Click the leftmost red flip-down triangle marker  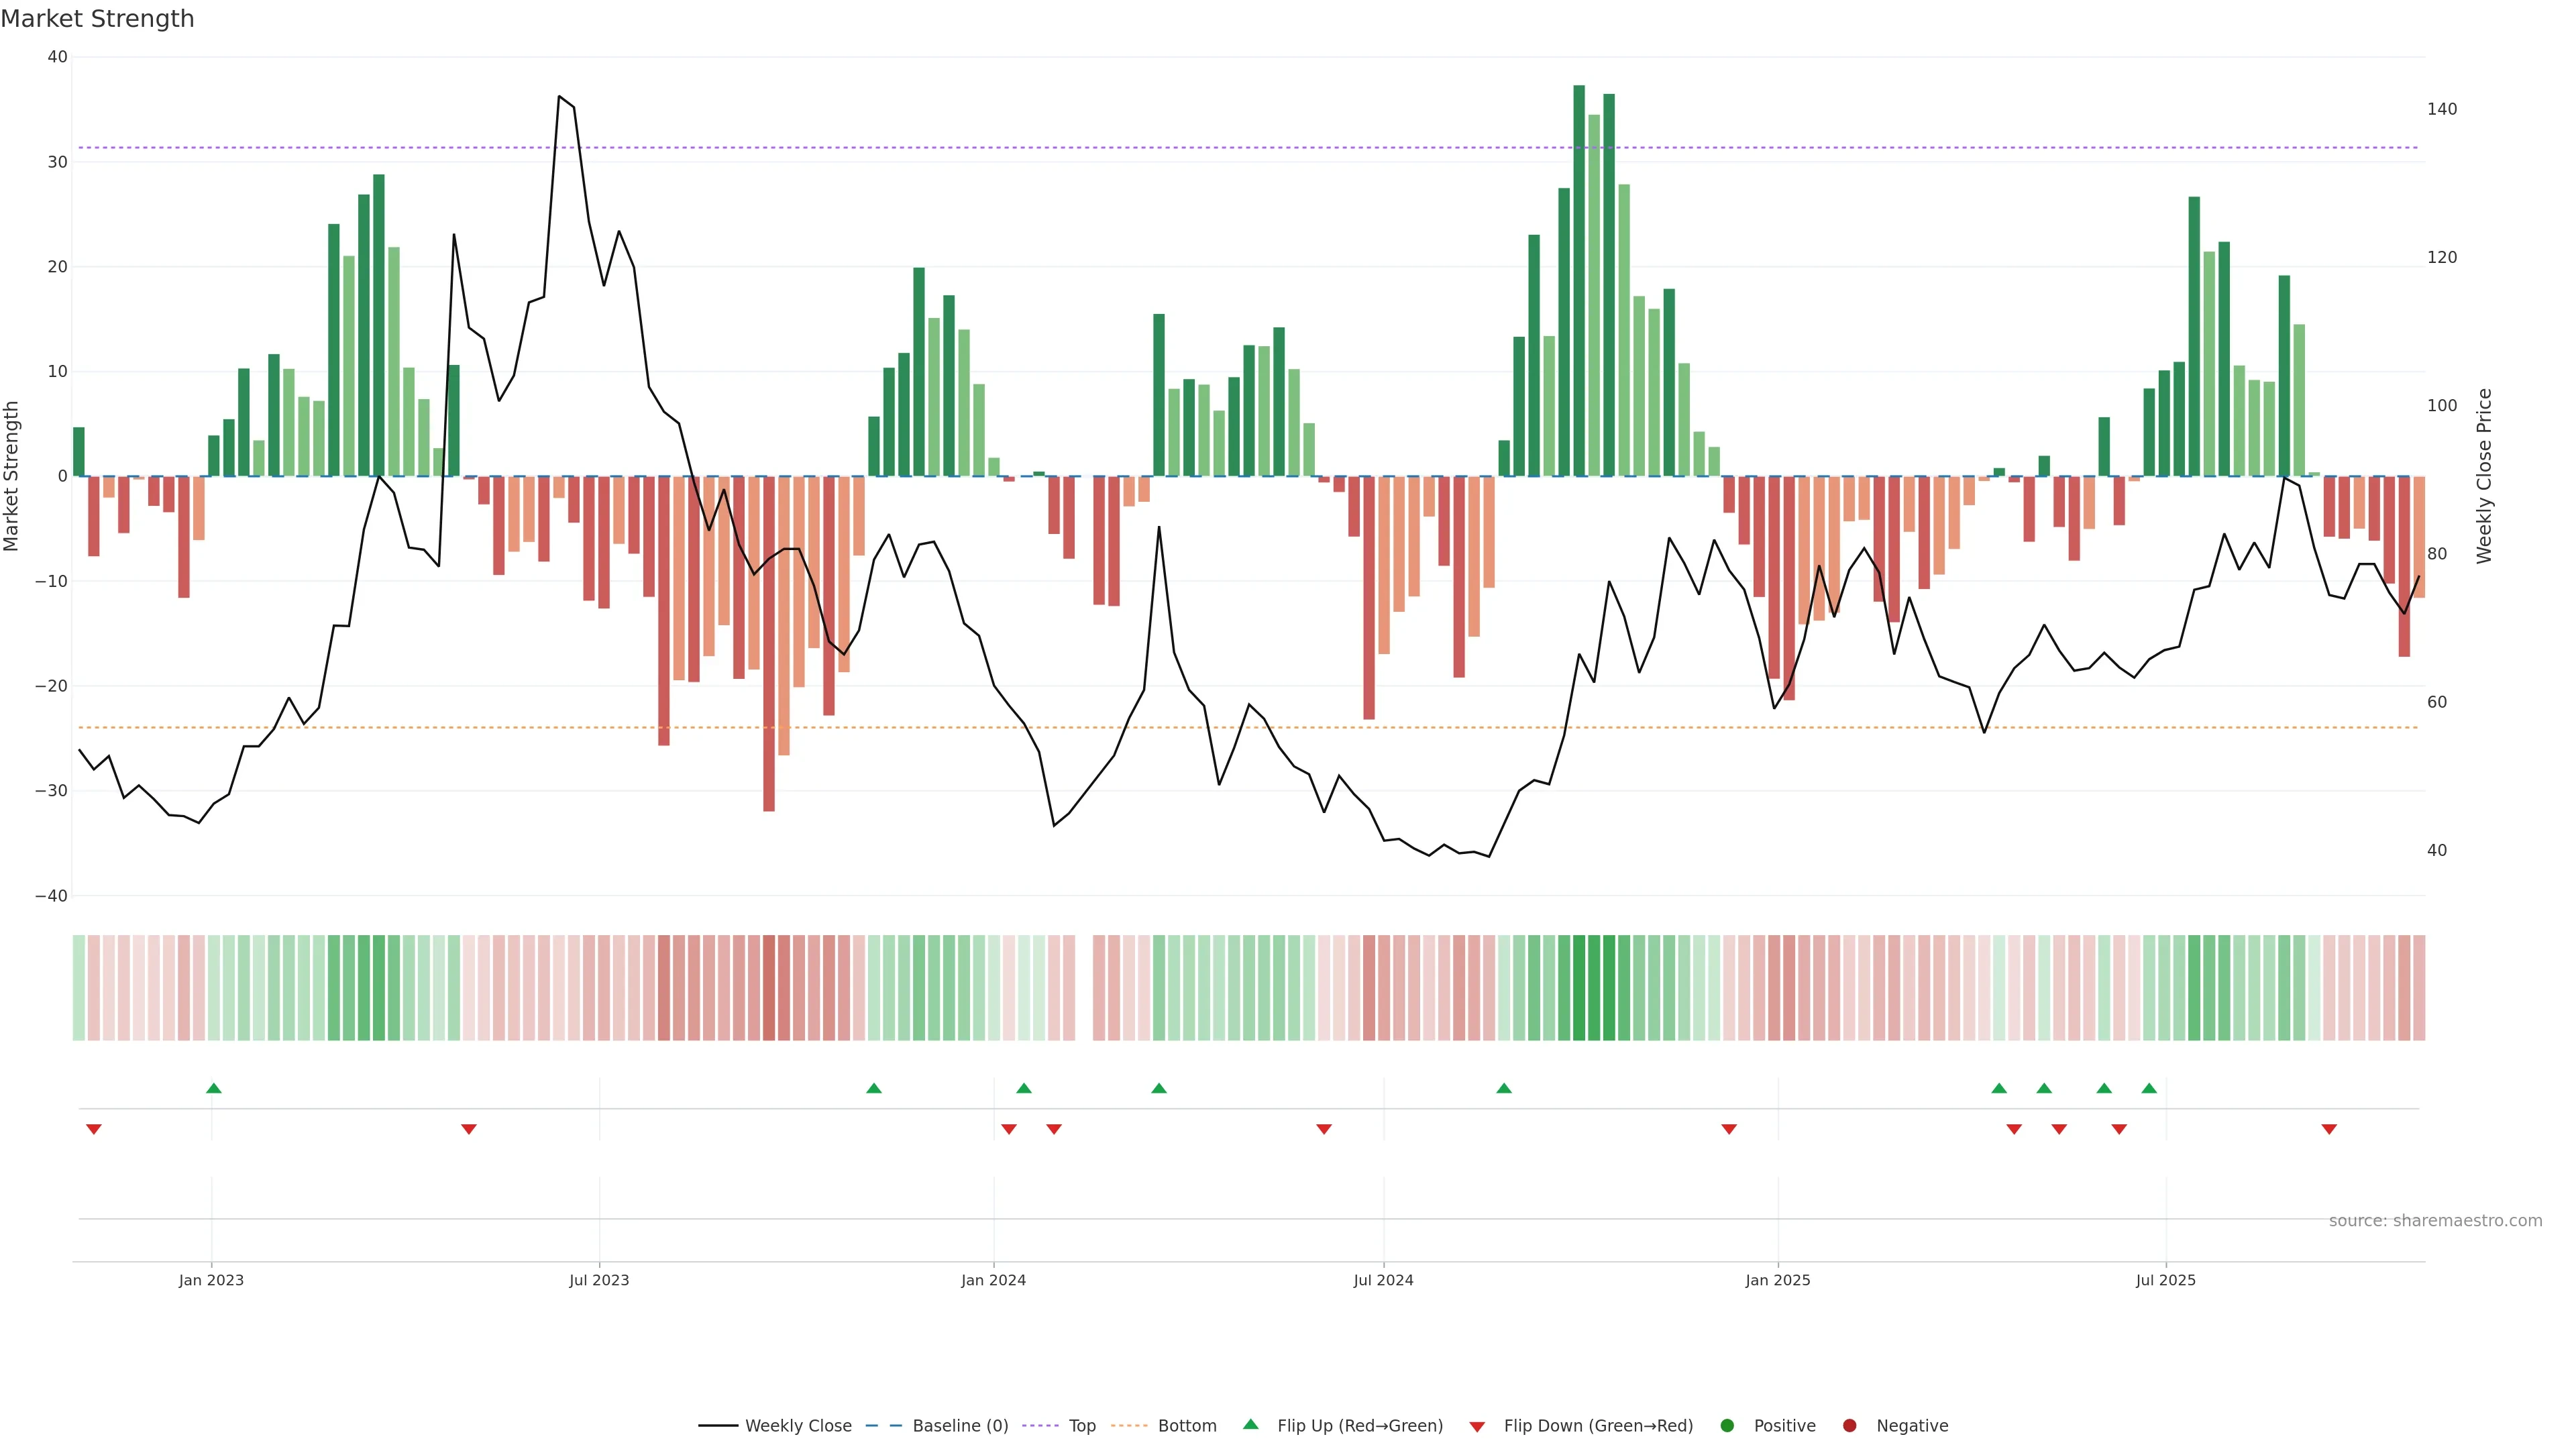click(x=94, y=1129)
